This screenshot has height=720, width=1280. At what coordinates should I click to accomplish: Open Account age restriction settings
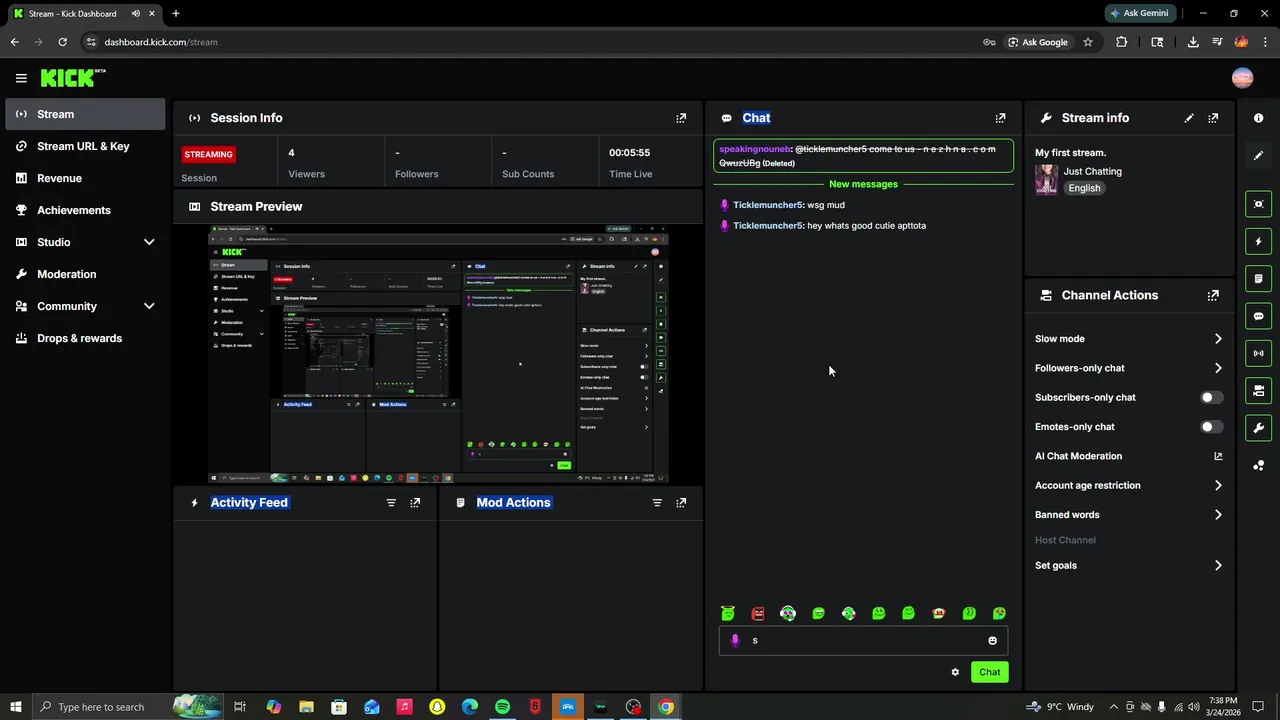pos(1129,486)
